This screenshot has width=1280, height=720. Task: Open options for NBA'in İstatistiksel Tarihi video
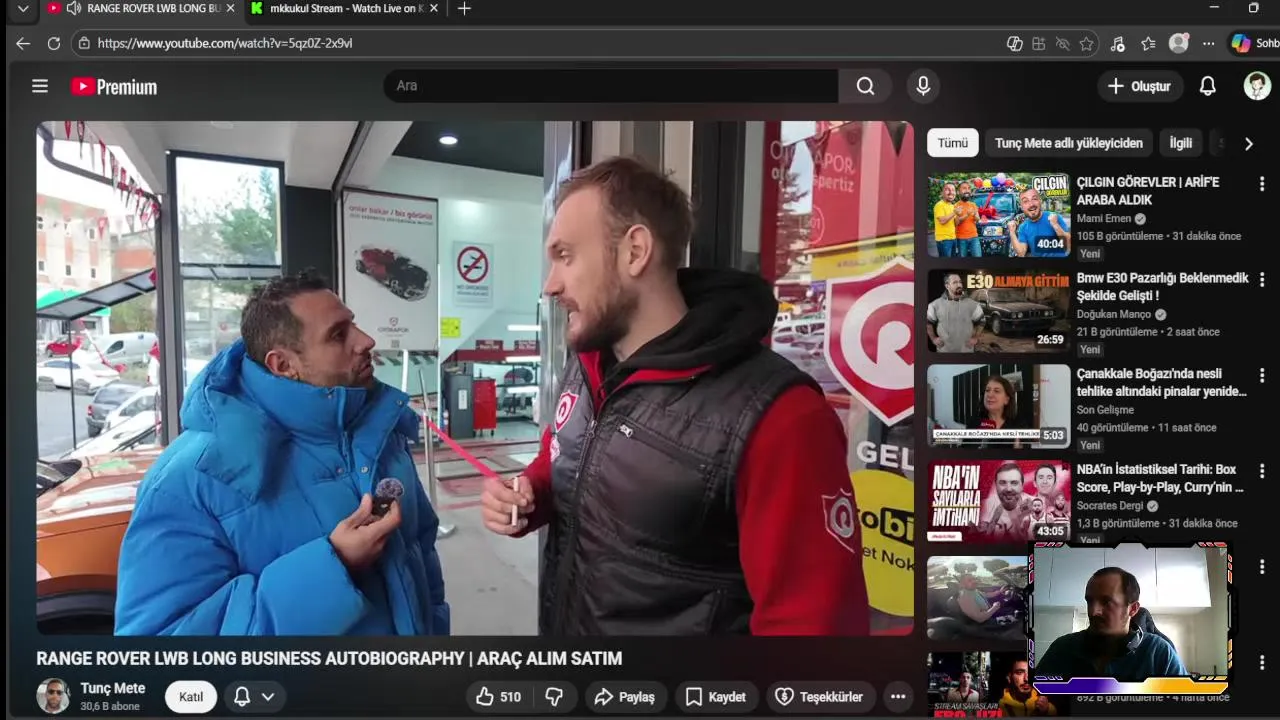coord(1262,471)
